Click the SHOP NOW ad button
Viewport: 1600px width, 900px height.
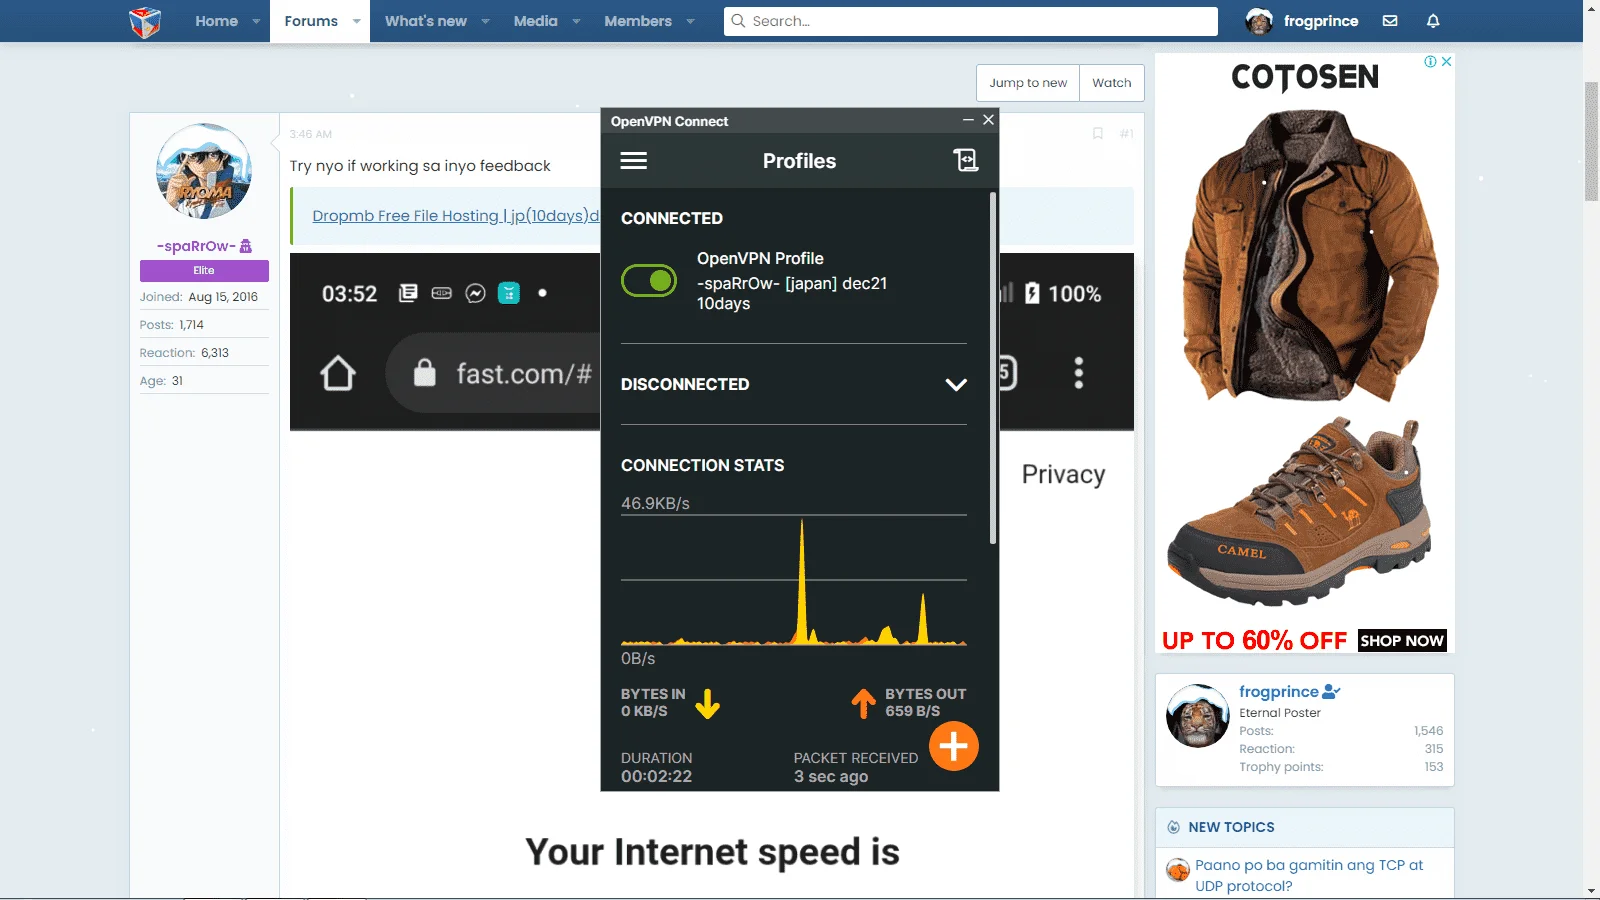pyautogui.click(x=1402, y=641)
